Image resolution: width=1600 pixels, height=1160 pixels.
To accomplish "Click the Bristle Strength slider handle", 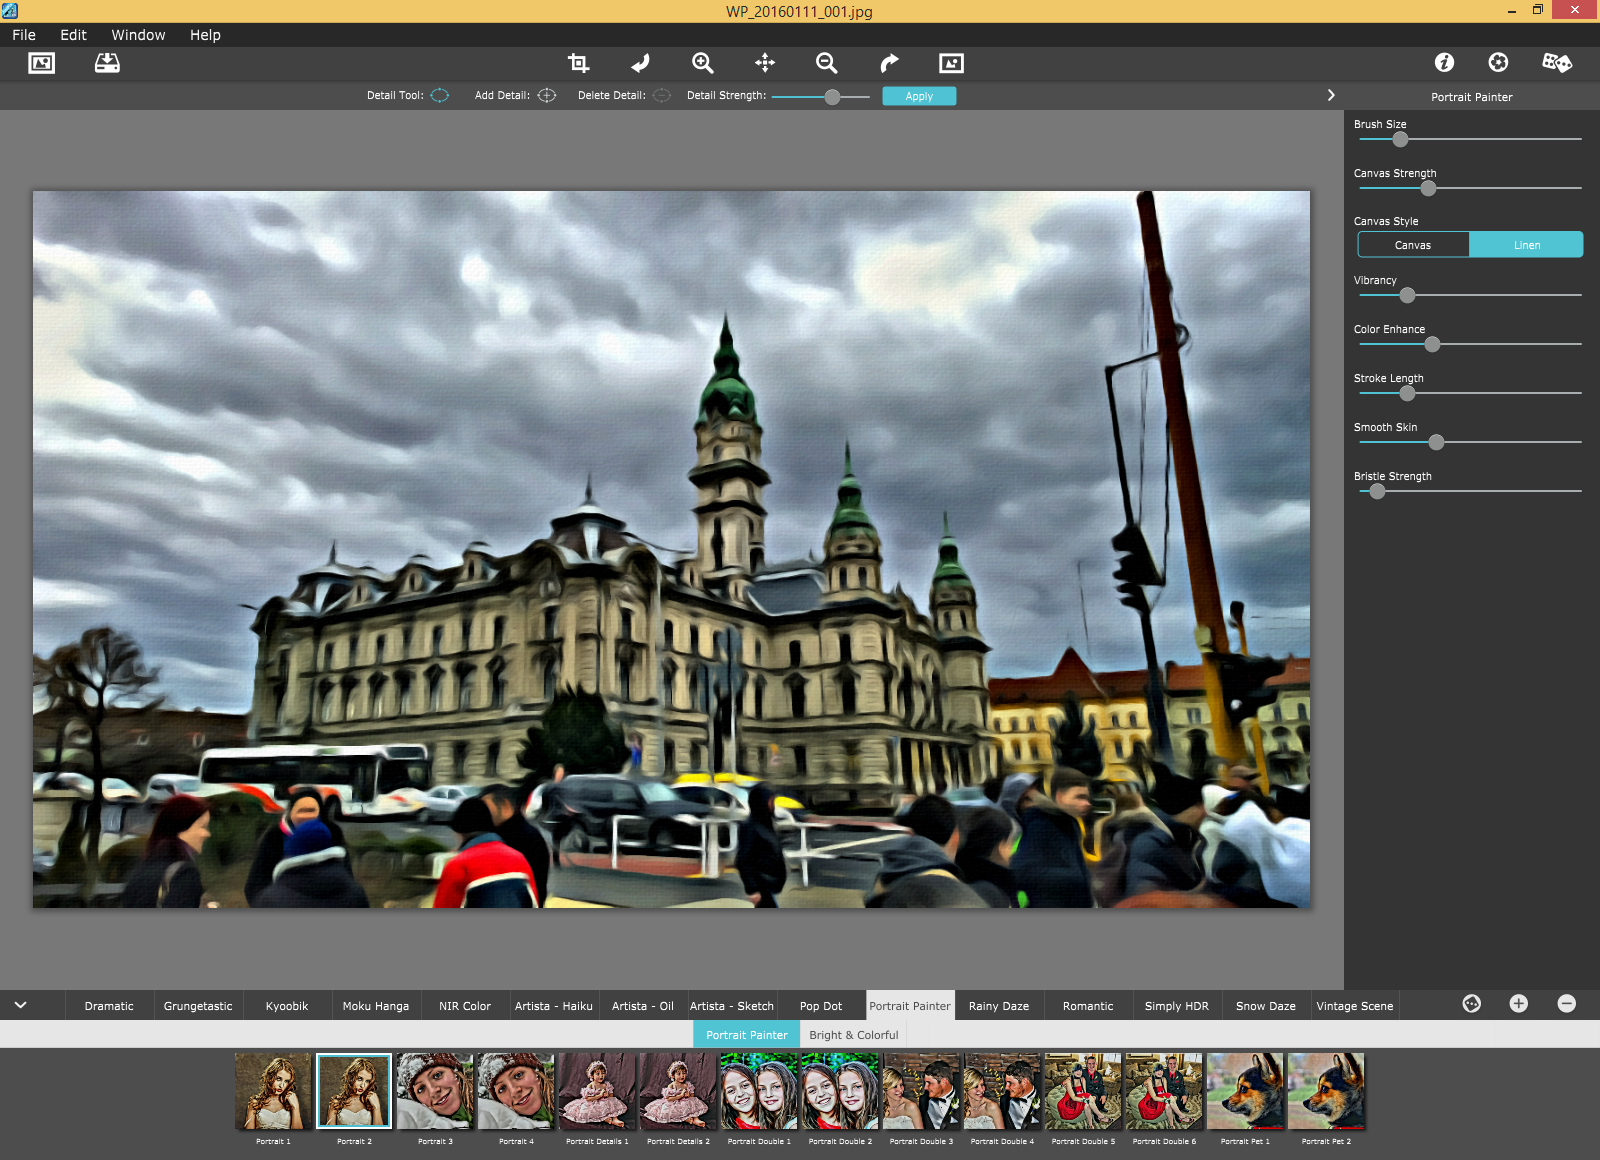I will coord(1377,491).
